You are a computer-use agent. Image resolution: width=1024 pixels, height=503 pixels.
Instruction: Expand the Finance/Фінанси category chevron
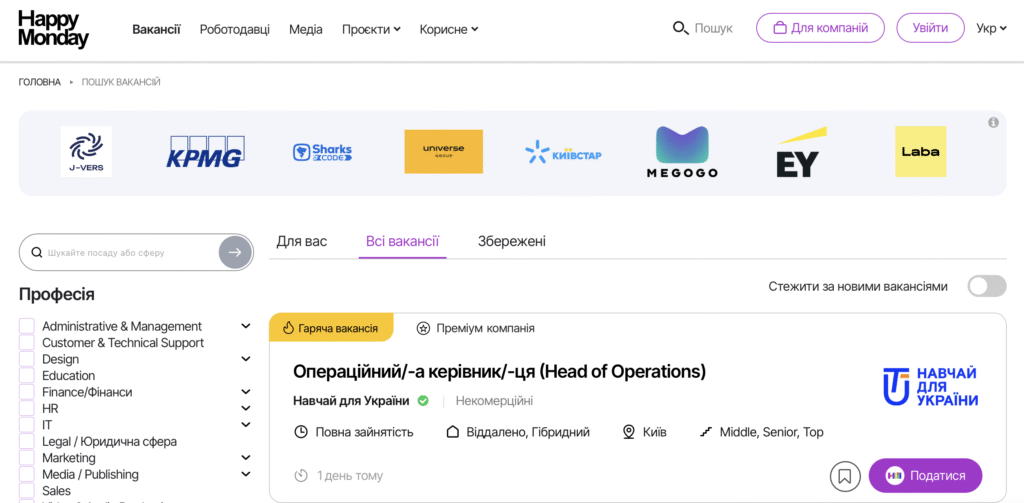tap(246, 392)
